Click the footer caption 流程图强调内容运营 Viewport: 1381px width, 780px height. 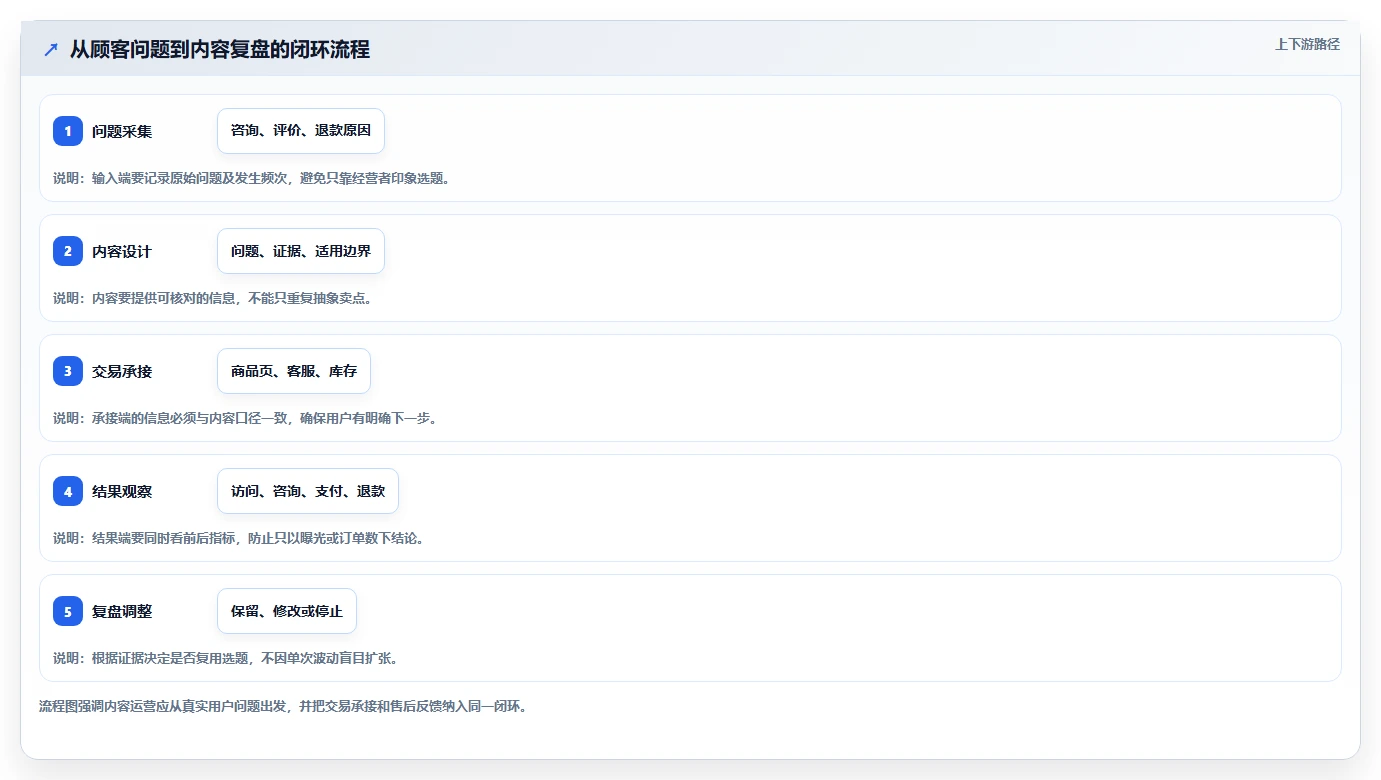click(x=283, y=706)
